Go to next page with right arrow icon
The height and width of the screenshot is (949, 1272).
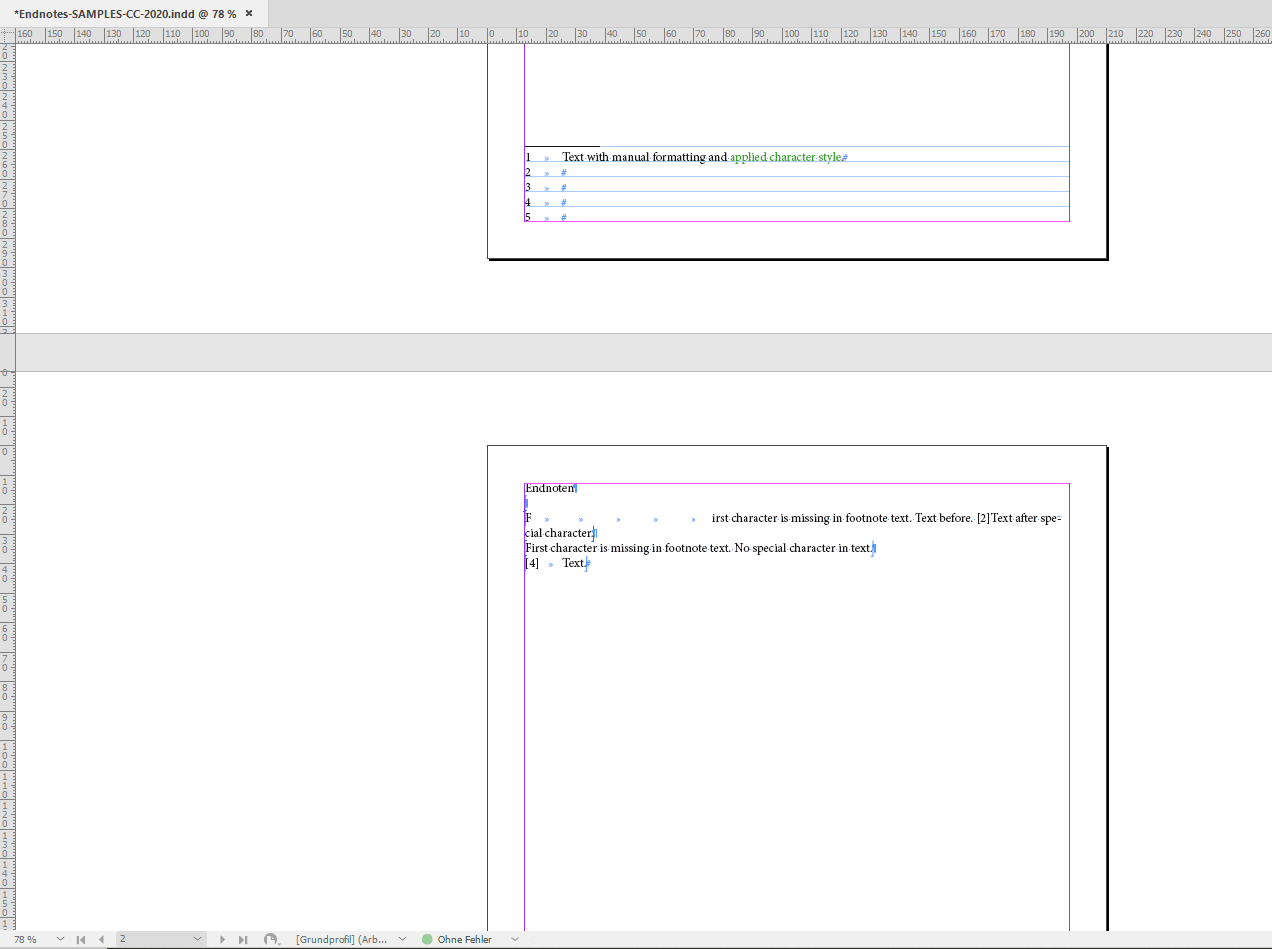tap(222, 940)
